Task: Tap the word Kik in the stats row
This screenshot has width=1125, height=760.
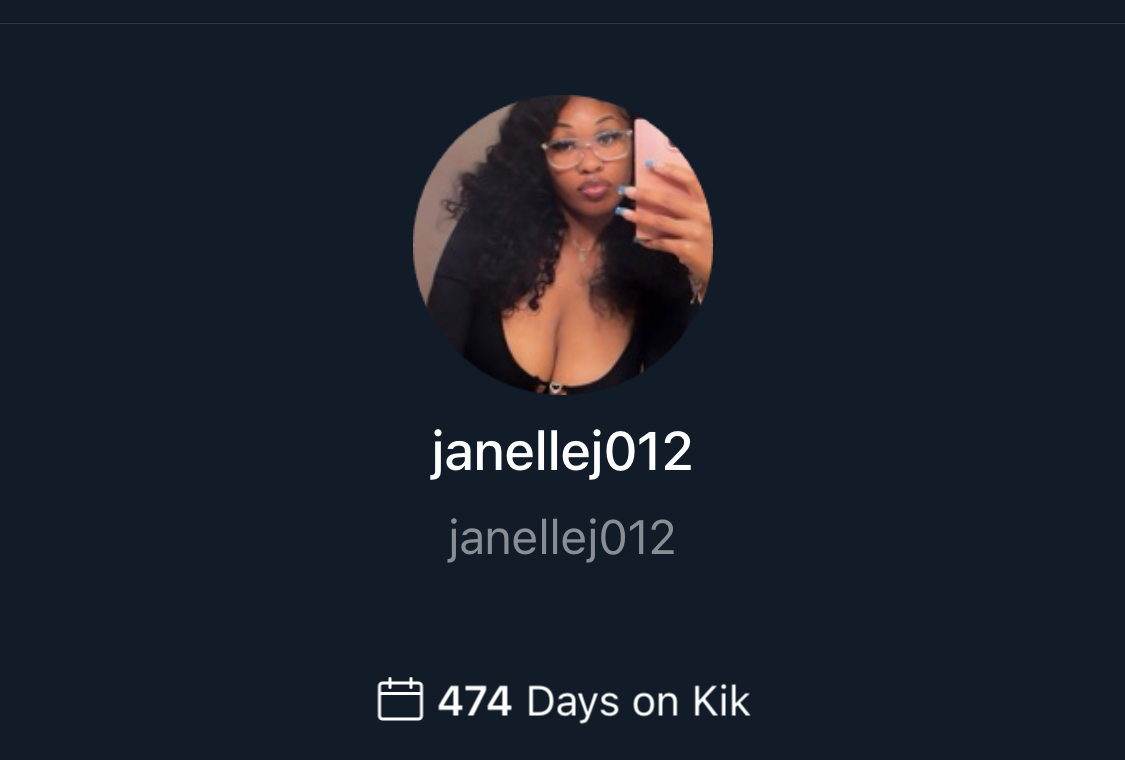Action: [x=721, y=701]
